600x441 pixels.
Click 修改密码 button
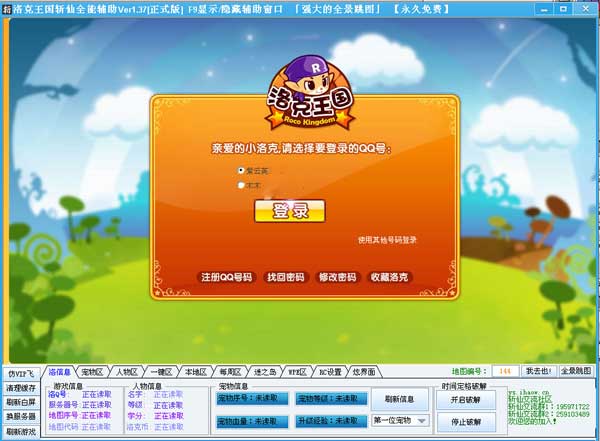point(337,277)
